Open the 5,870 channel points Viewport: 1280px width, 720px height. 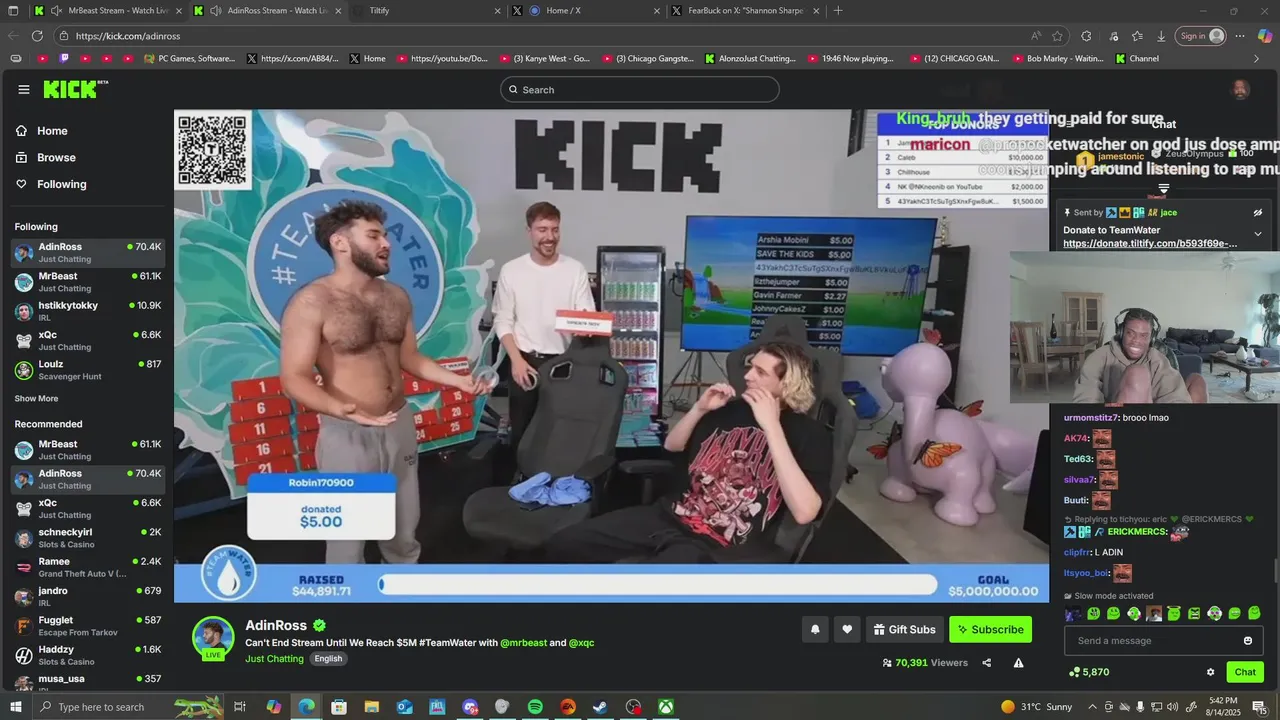pyautogui.click(x=1089, y=672)
